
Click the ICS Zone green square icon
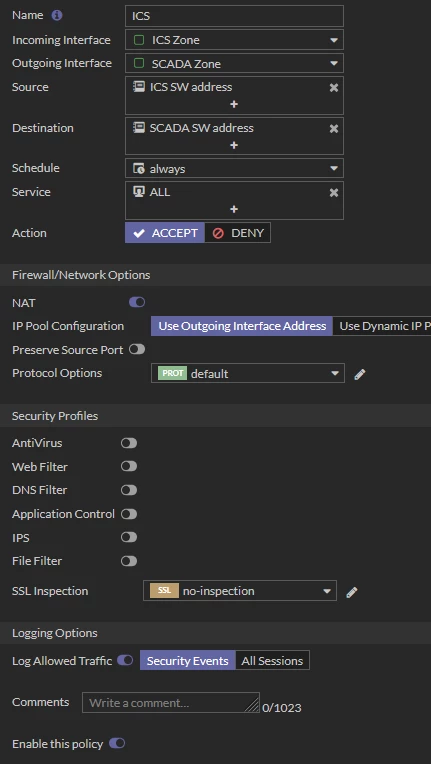(x=139, y=40)
